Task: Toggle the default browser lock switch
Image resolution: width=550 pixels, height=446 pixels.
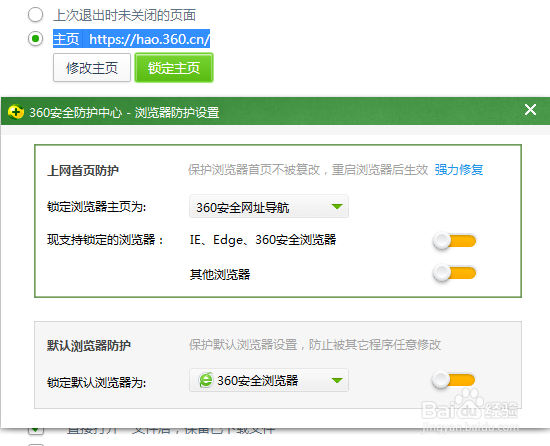Action: [454, 380]
